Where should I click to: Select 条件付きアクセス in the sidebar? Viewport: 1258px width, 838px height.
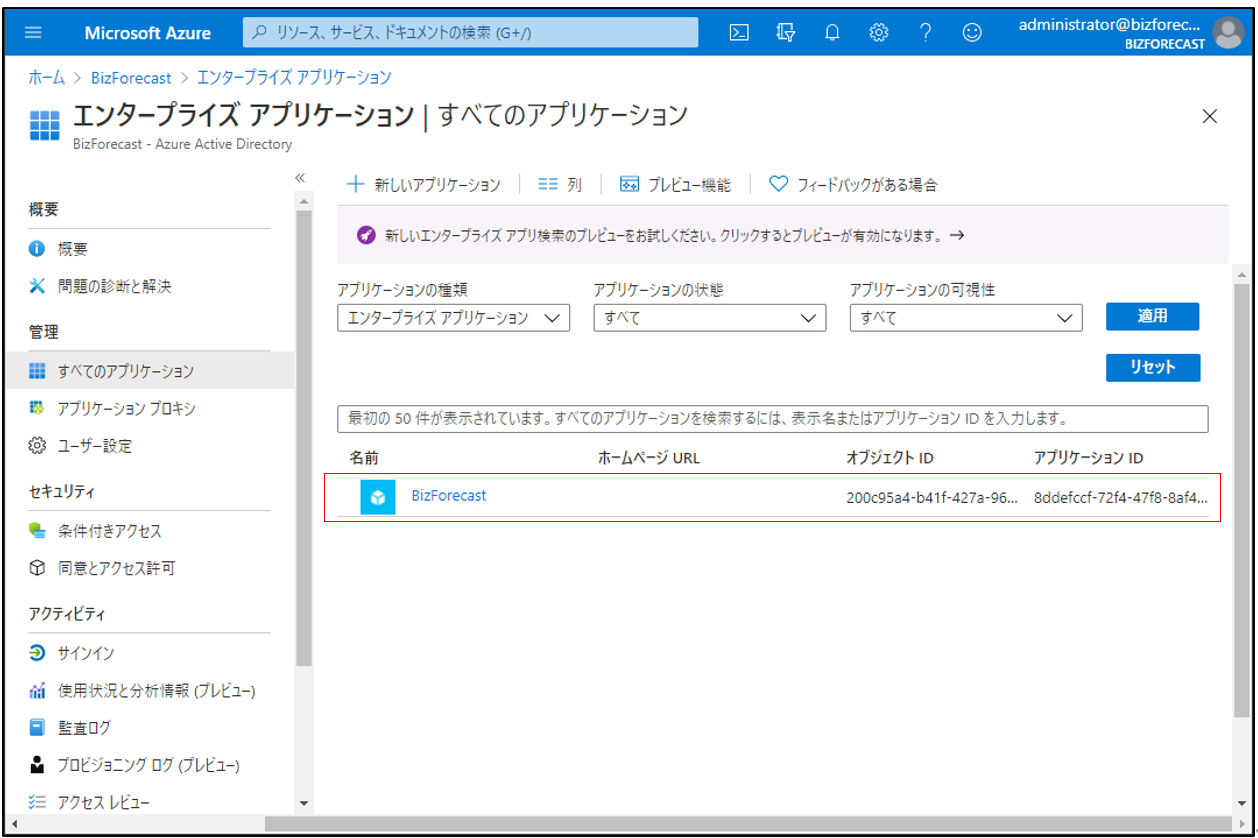(109, 531)
